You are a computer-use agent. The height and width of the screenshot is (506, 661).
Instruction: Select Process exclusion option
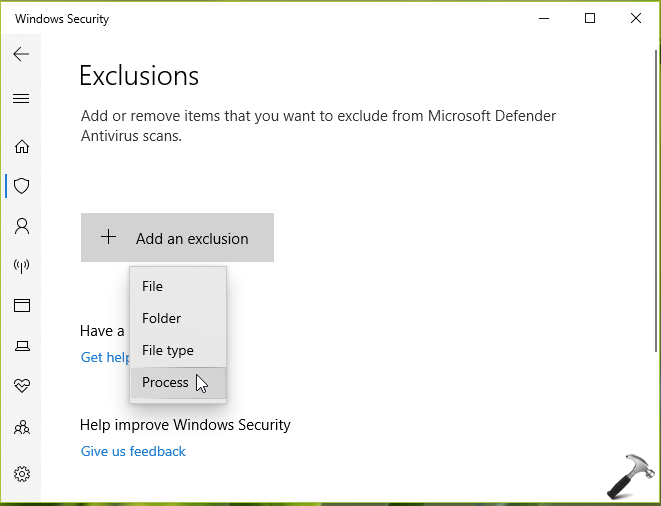166,382
